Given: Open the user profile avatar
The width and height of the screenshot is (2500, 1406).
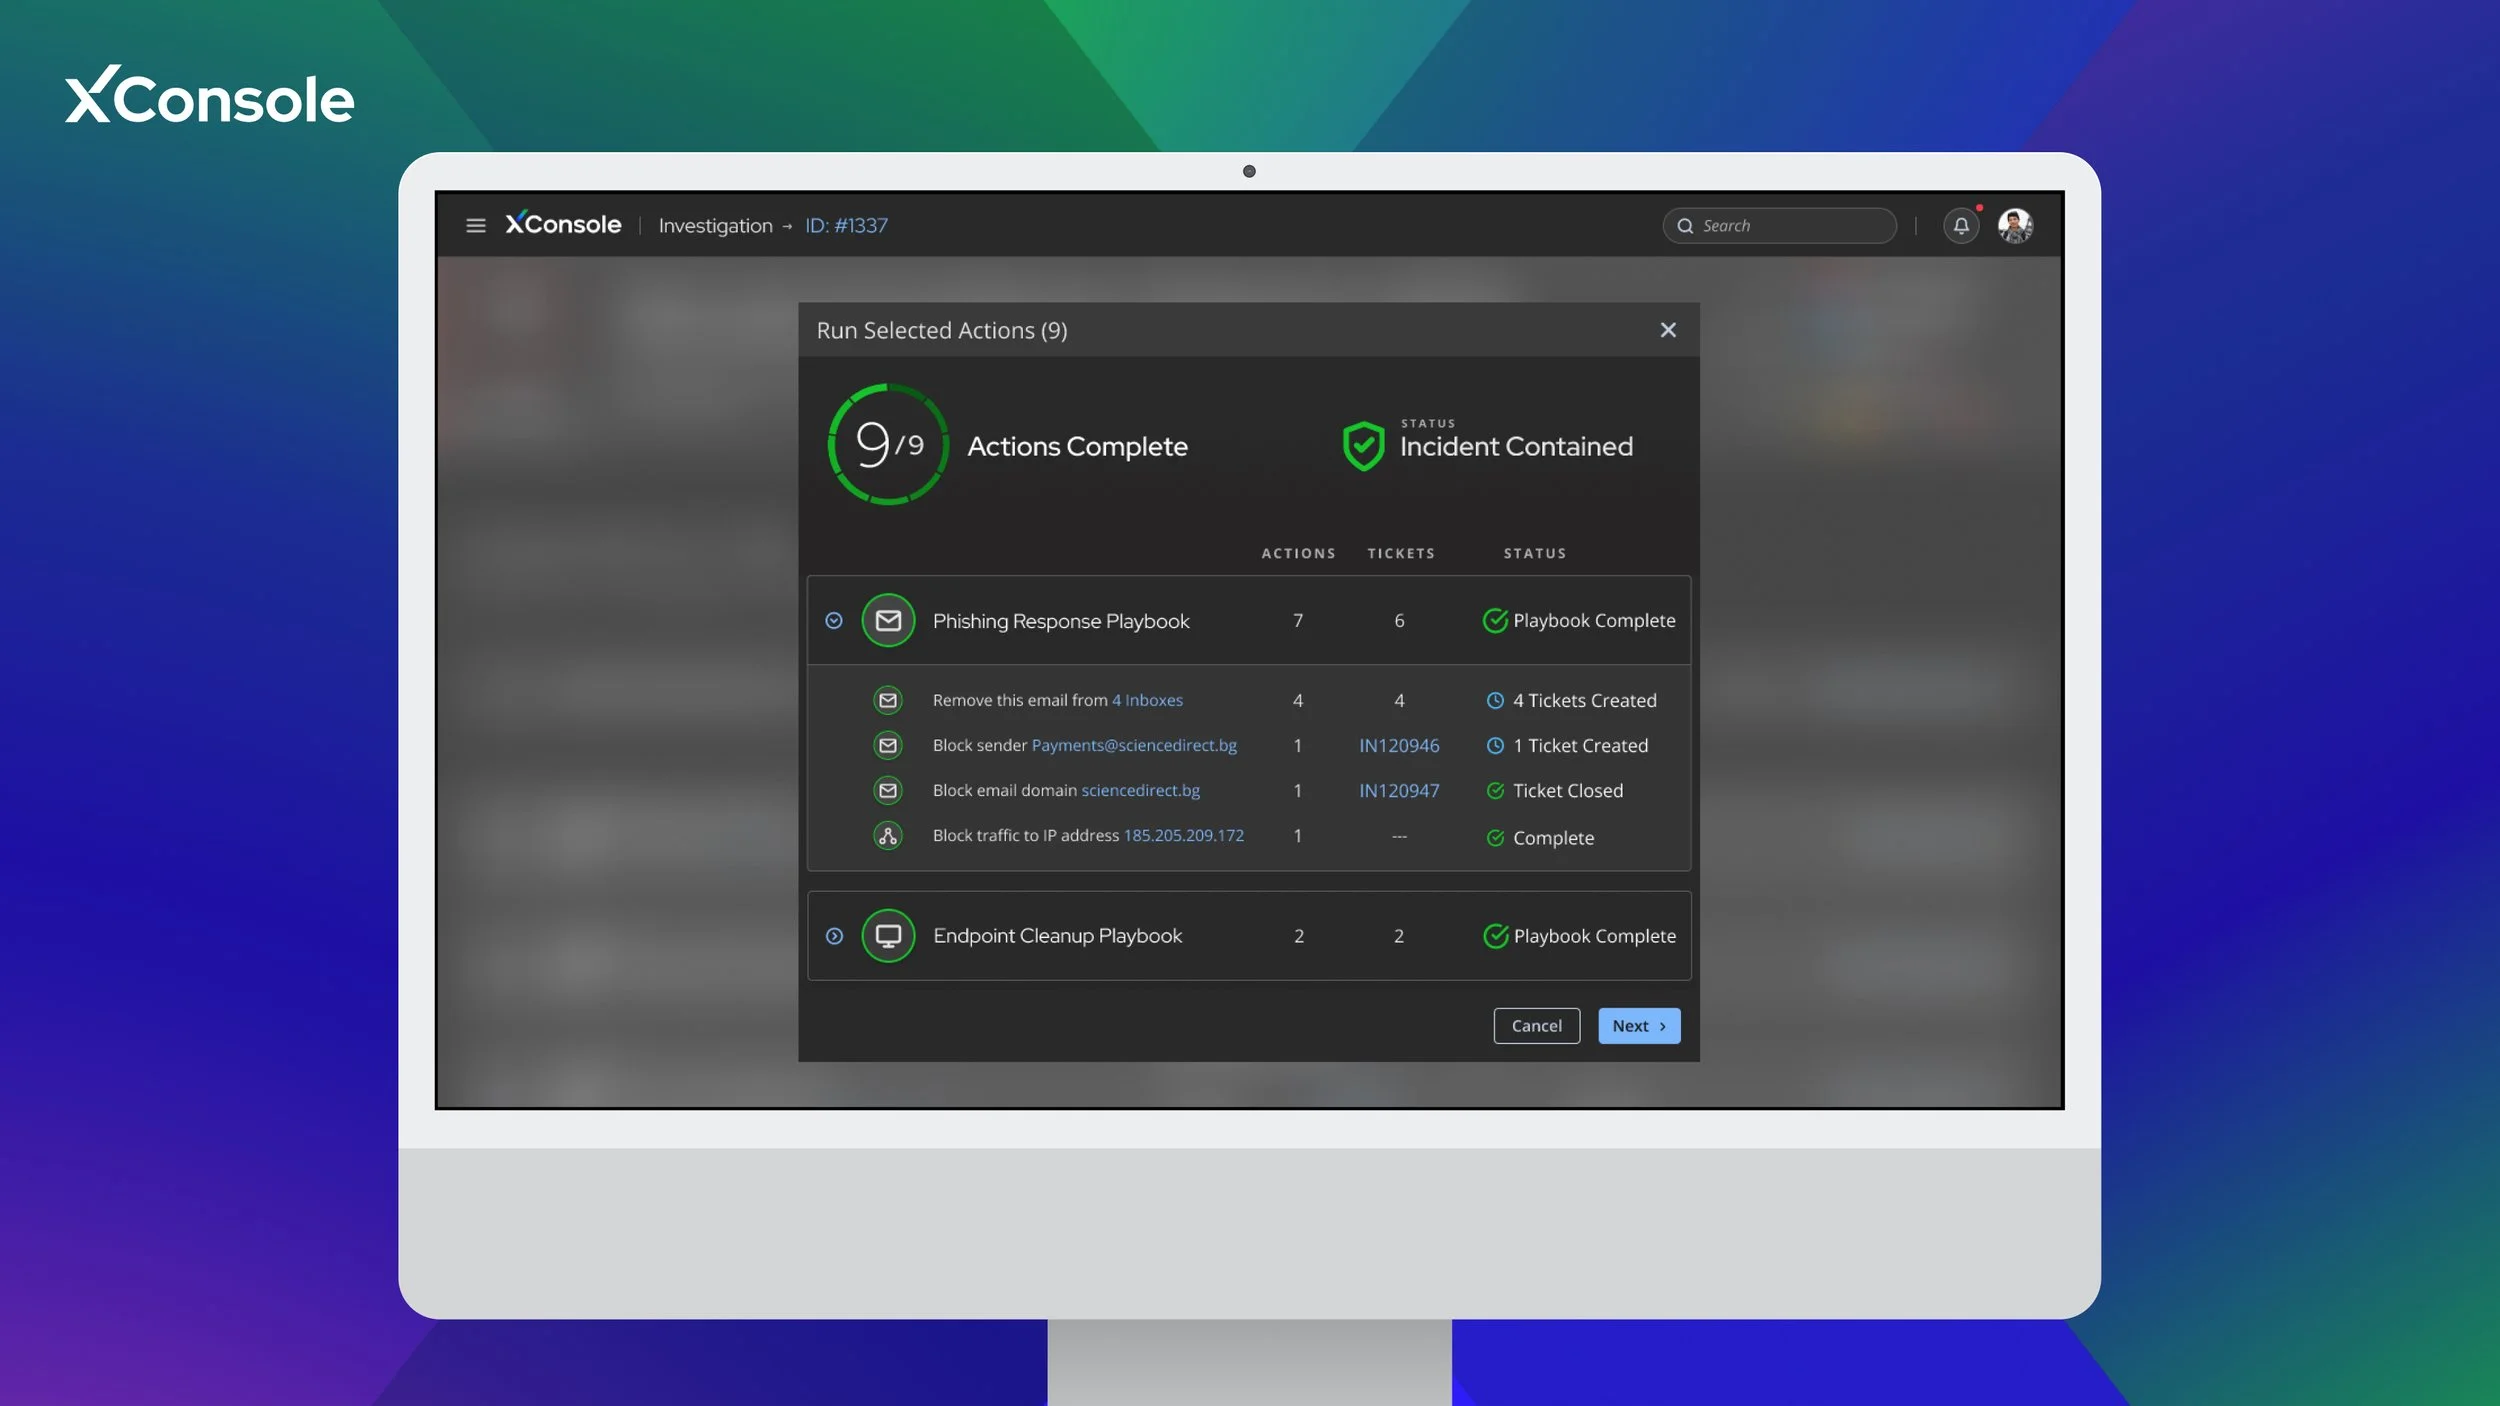Looking at the screenshot, I should click(x=2015, y=226).
